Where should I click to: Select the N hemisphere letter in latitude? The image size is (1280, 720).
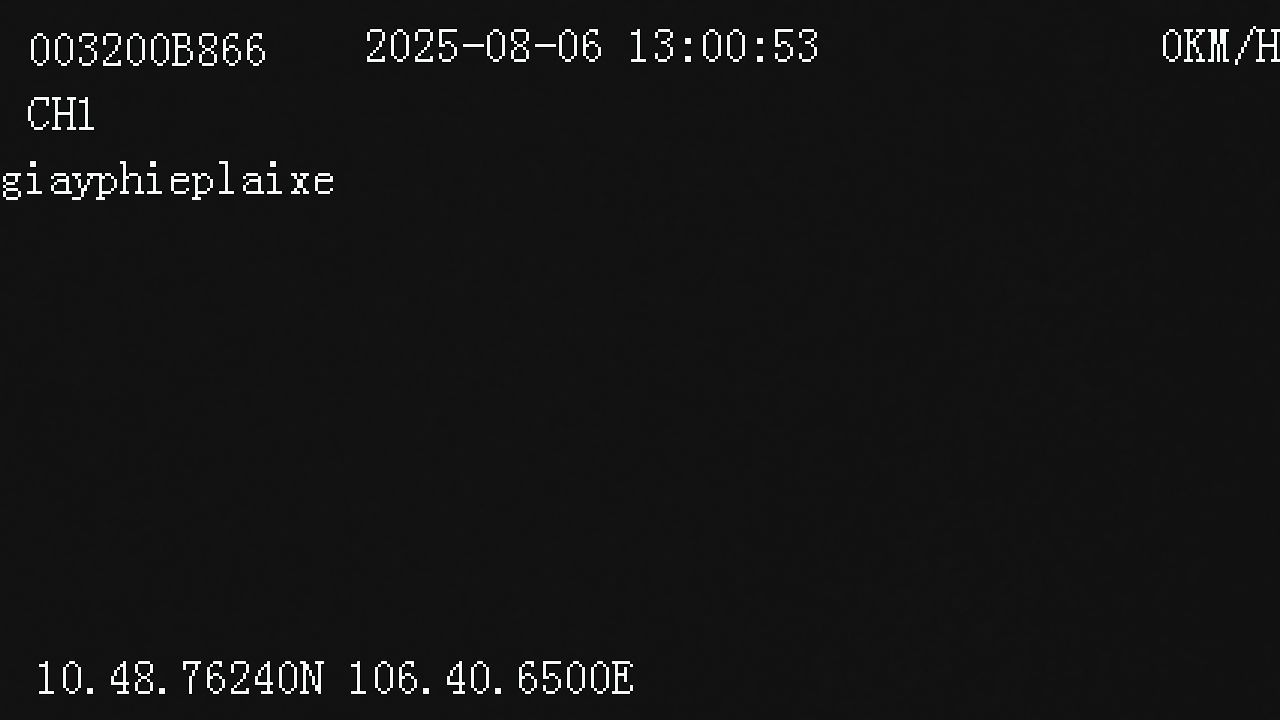pyautogui.click(x=312, y=678)
